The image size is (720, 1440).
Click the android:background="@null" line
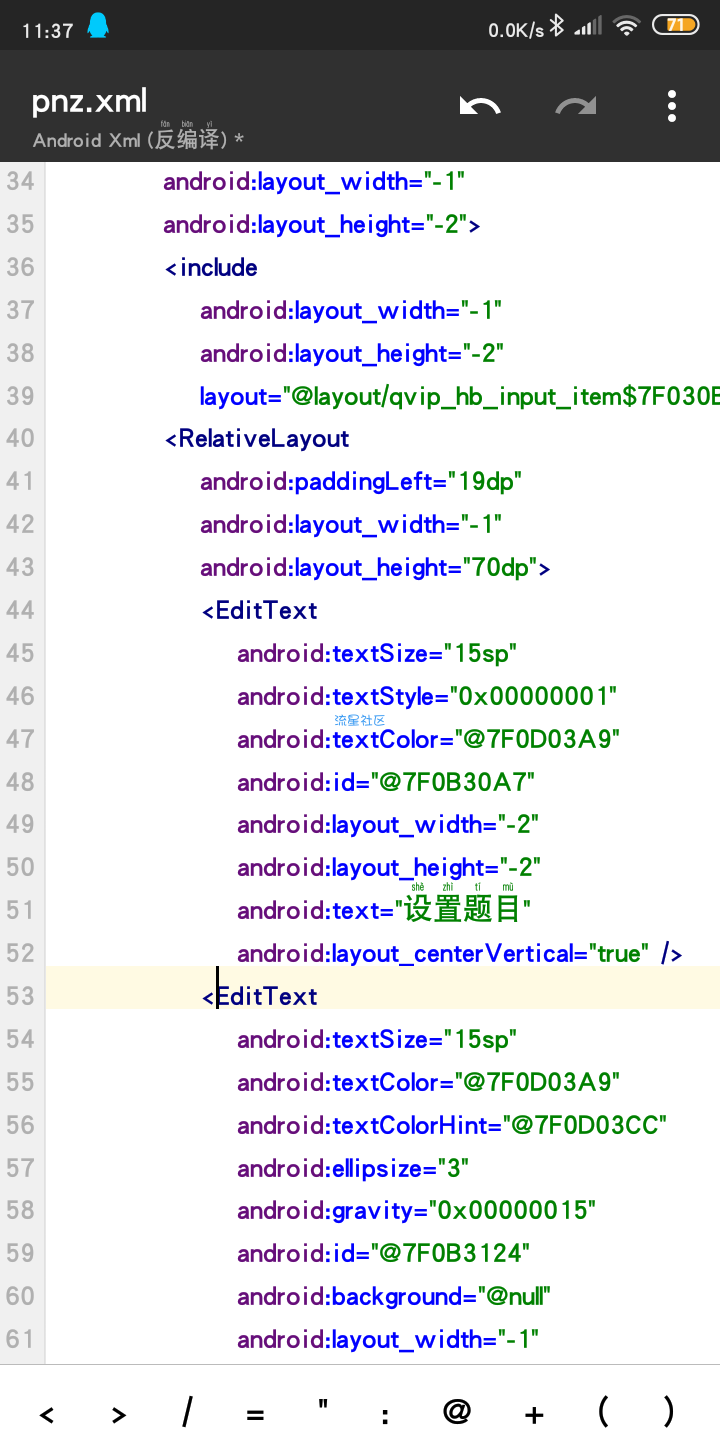coord(394,1296)
